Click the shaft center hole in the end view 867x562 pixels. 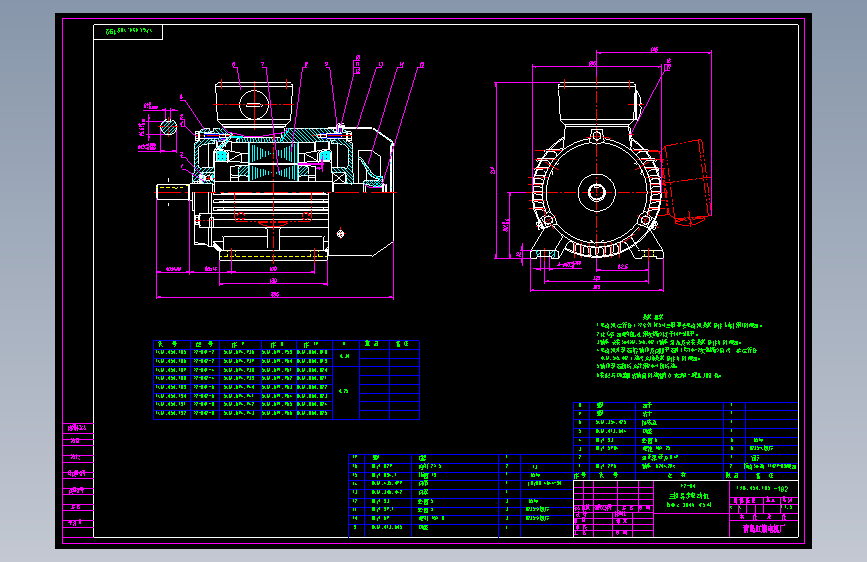tap(595, 191)
